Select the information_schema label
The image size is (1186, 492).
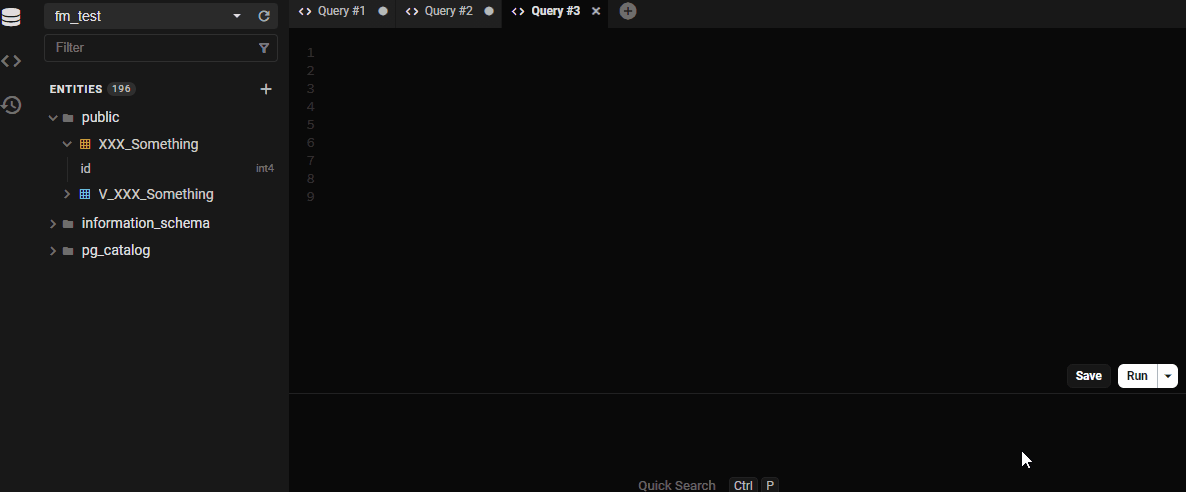[145, 223]
